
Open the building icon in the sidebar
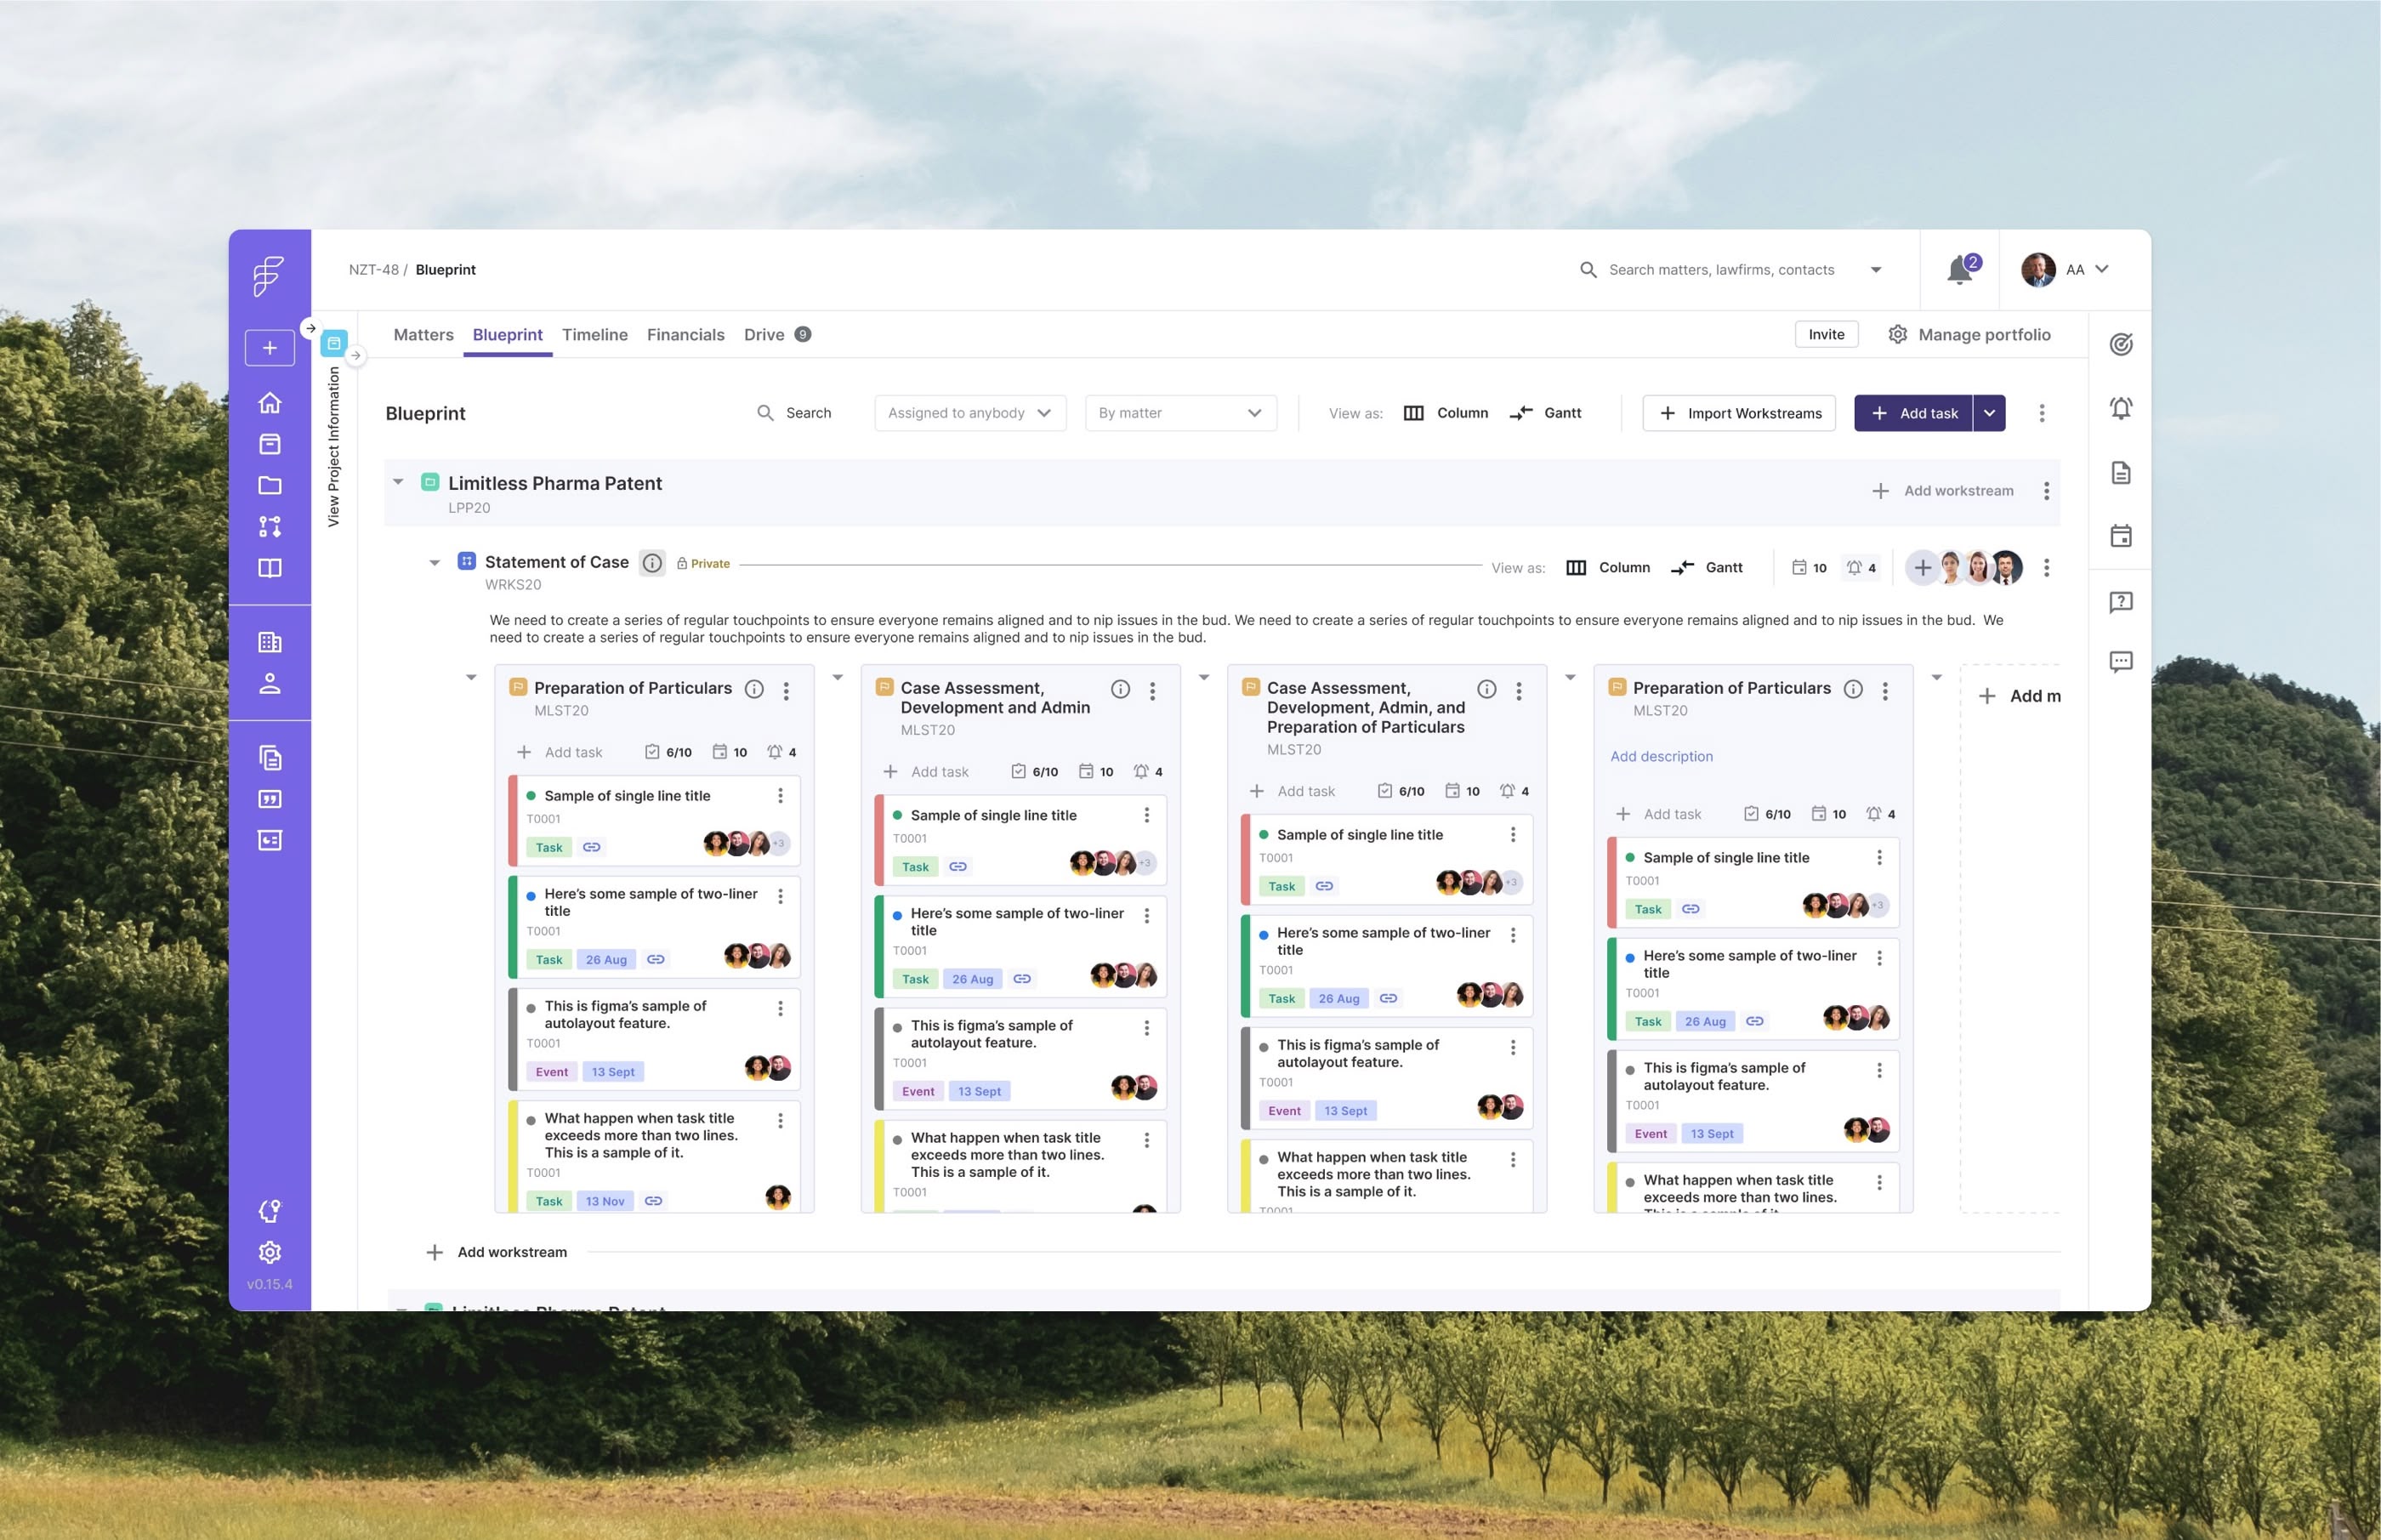coord(269,642)
